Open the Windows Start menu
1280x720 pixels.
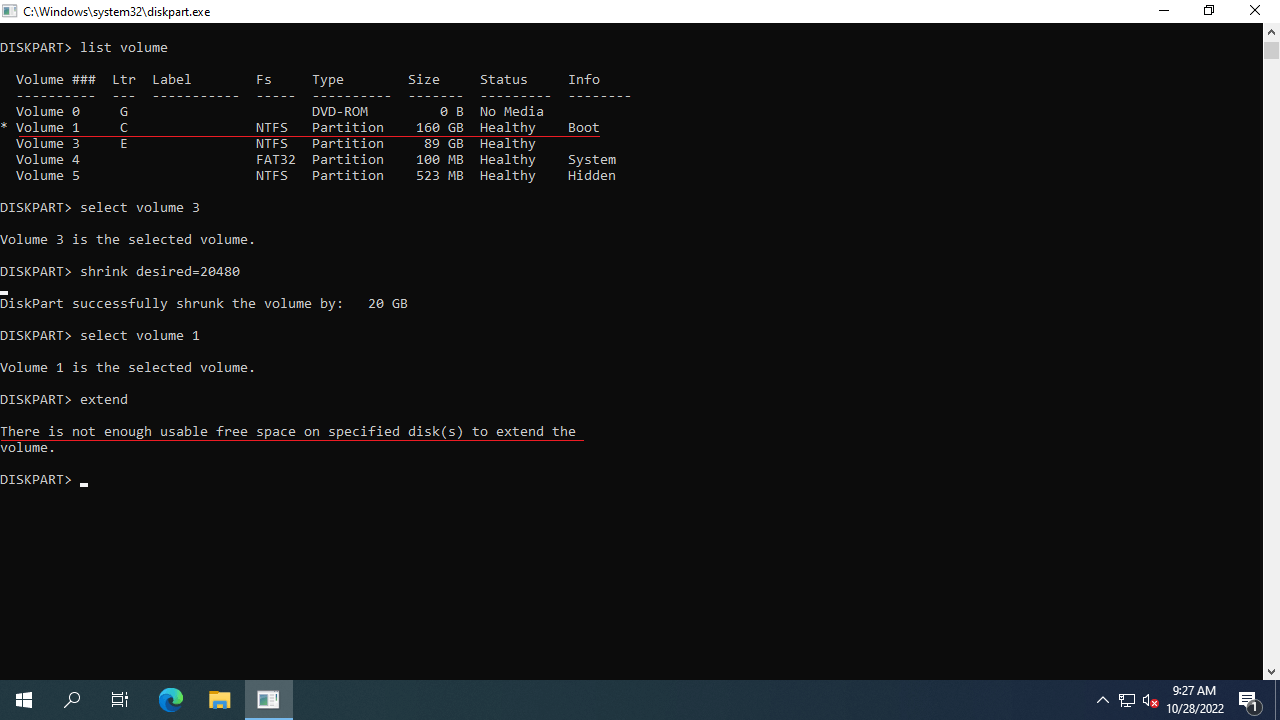pos(24,700)
